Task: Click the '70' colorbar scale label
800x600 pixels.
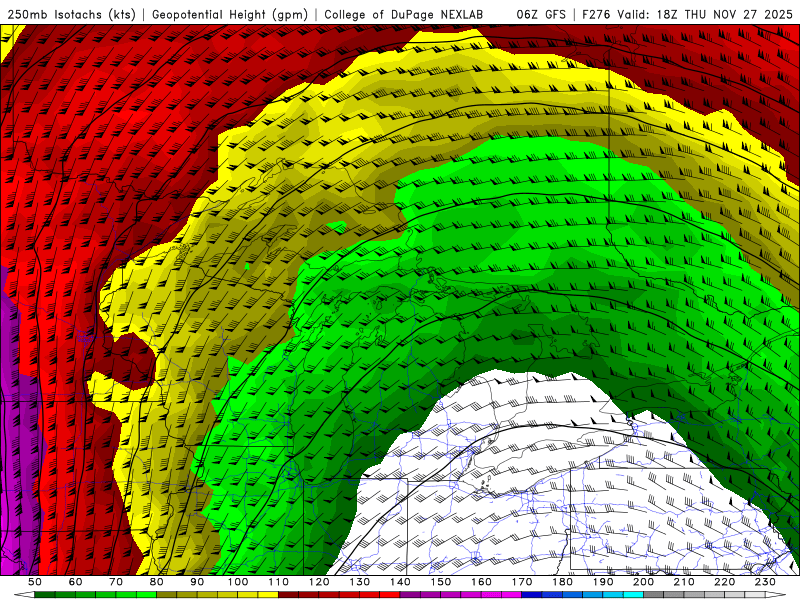Action: 116,582
